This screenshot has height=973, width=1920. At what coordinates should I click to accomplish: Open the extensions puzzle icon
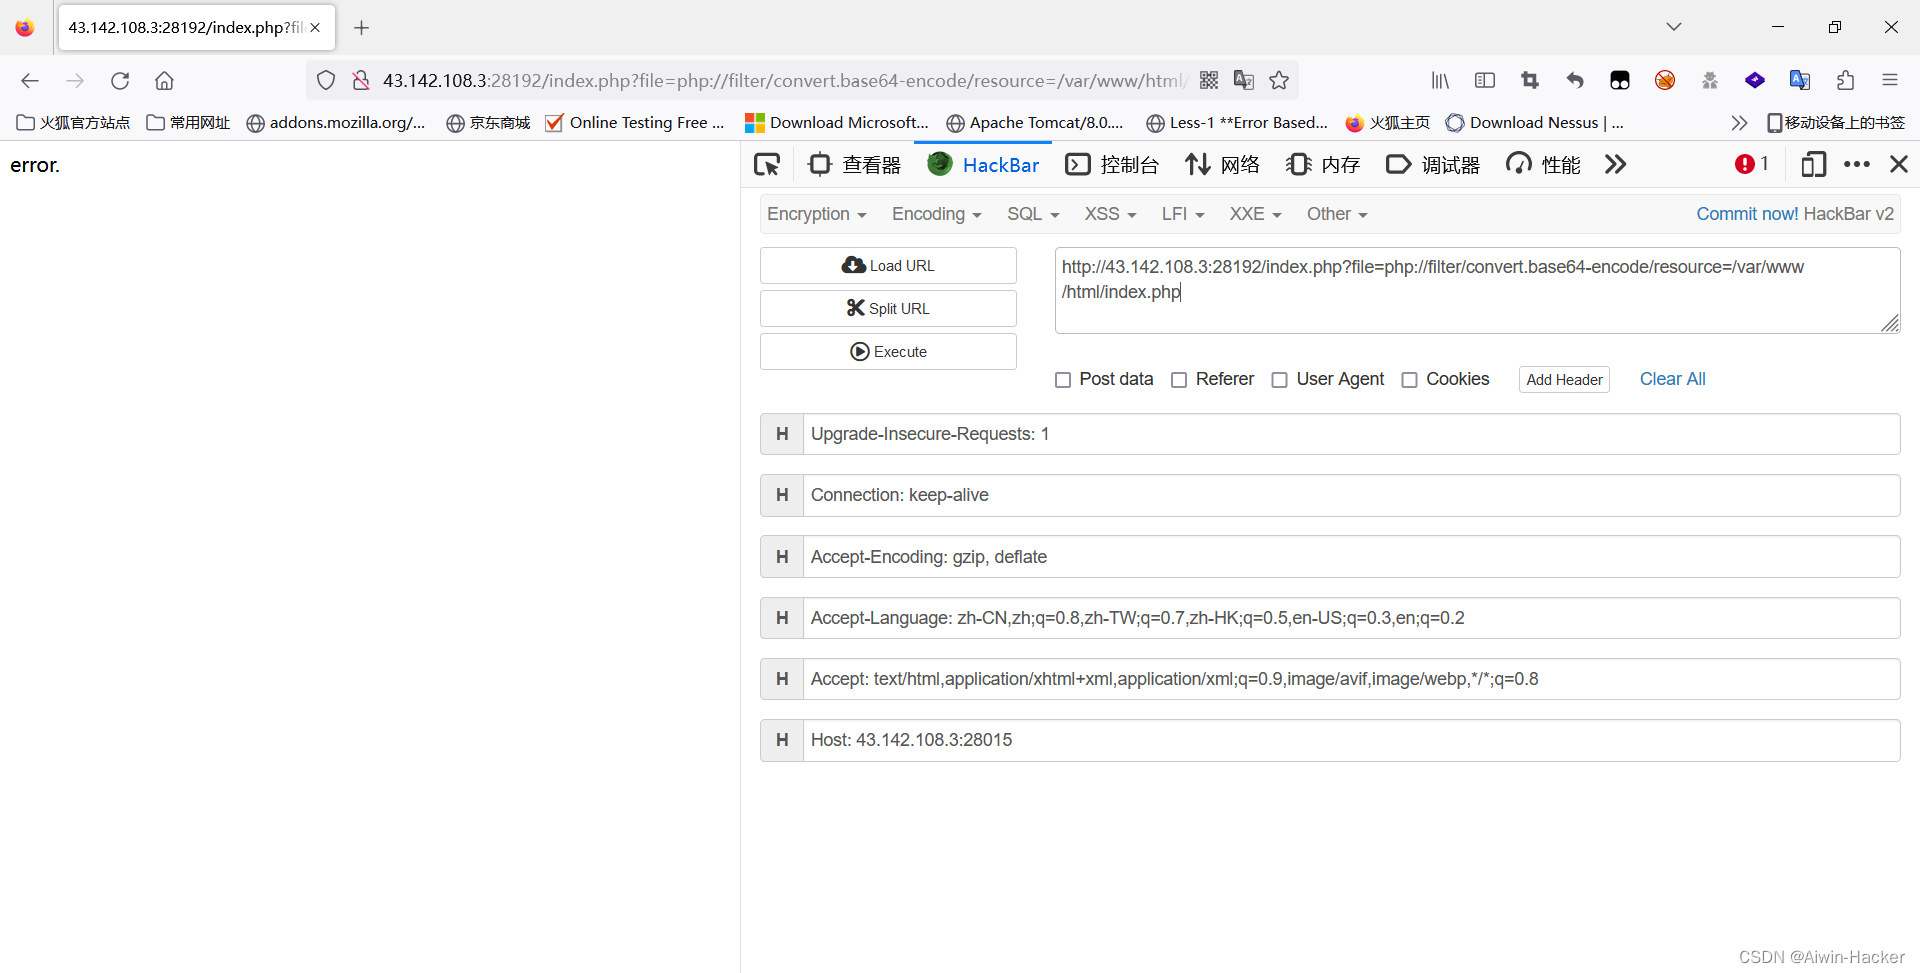click(1845, 81)
